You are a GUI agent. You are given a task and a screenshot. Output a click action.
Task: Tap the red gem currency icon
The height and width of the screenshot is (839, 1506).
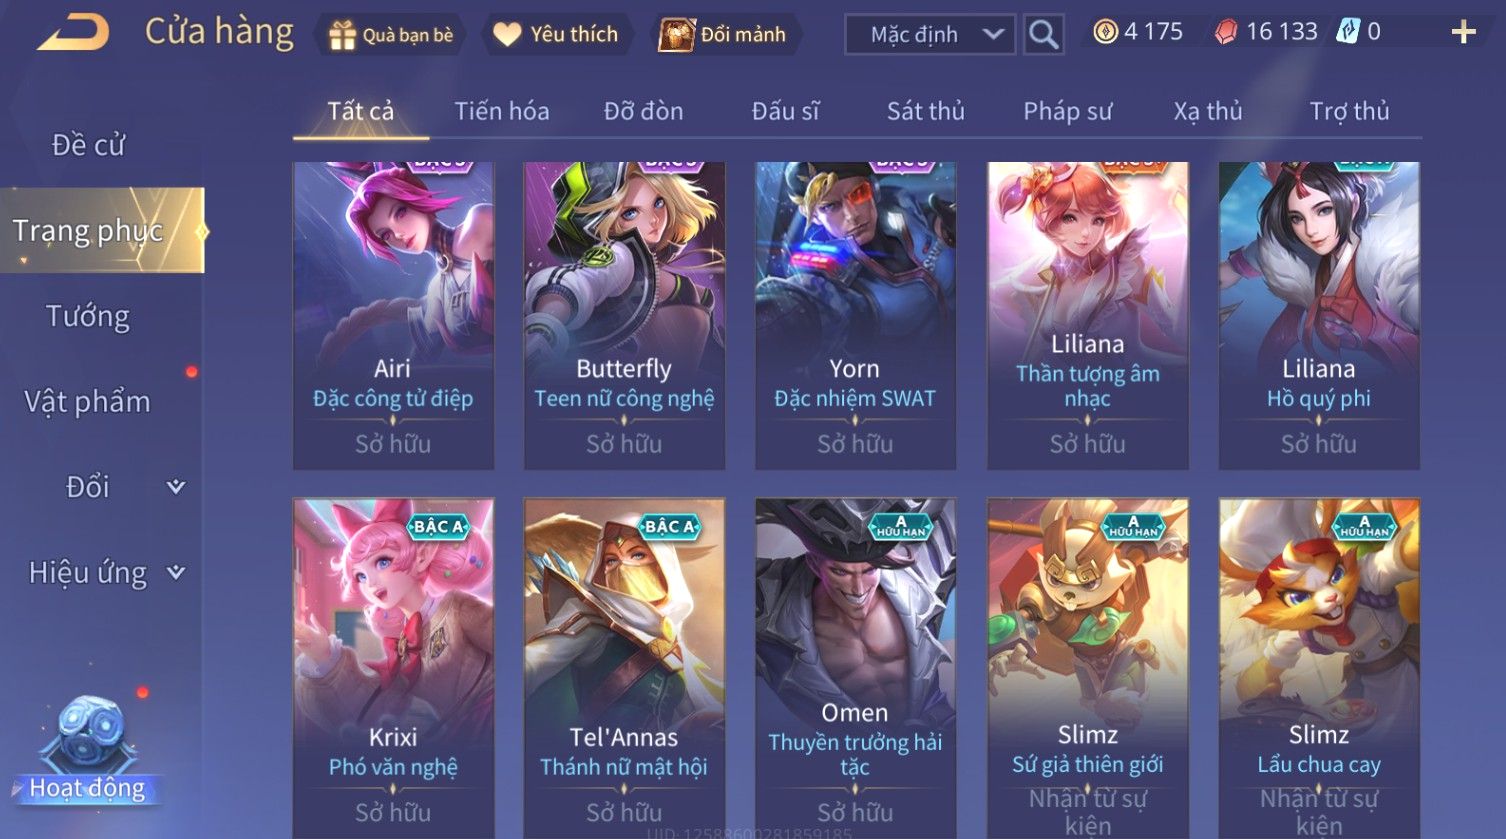pos(1226,32)
